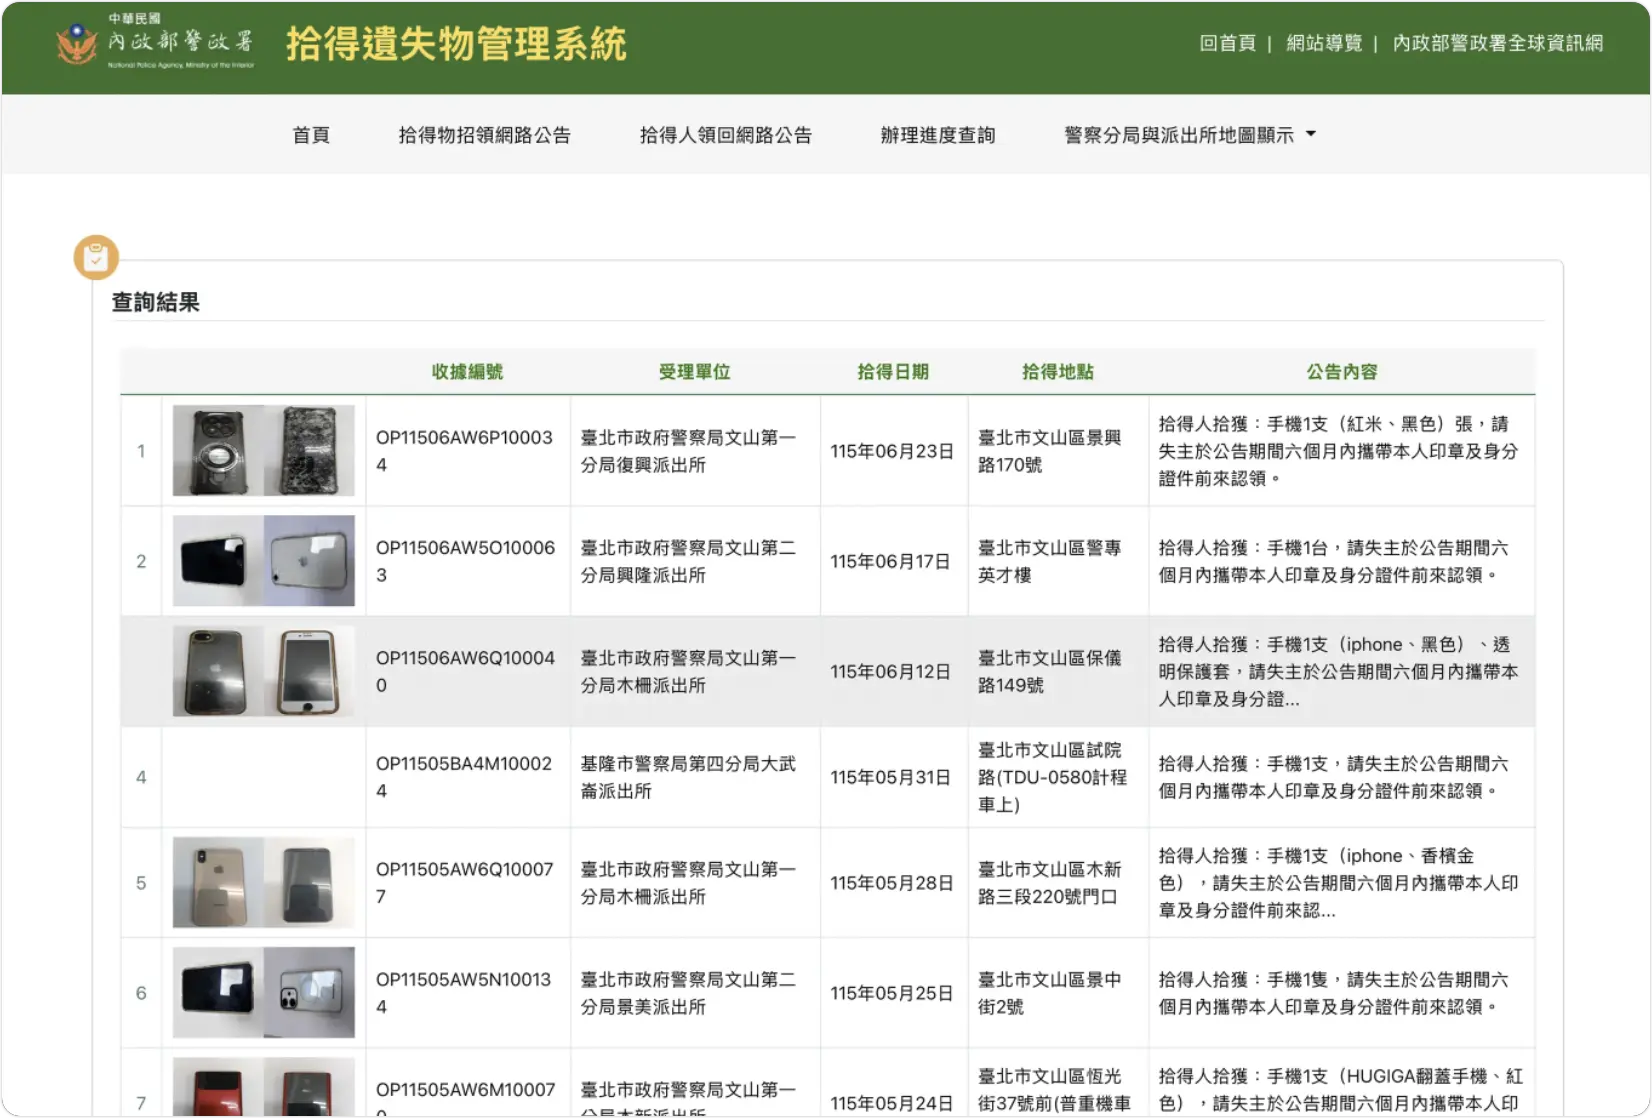Image resolution: width=1652 pixels, height=1118 pixels.
Task: Click the 公告內容 column header
Action: coord(1341,372)
